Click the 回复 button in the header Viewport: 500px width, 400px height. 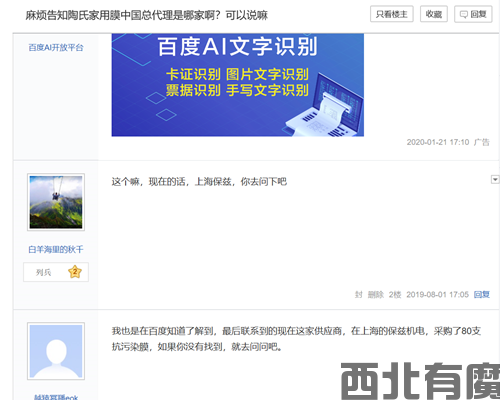pyautogui.click(x=473, y=14)
